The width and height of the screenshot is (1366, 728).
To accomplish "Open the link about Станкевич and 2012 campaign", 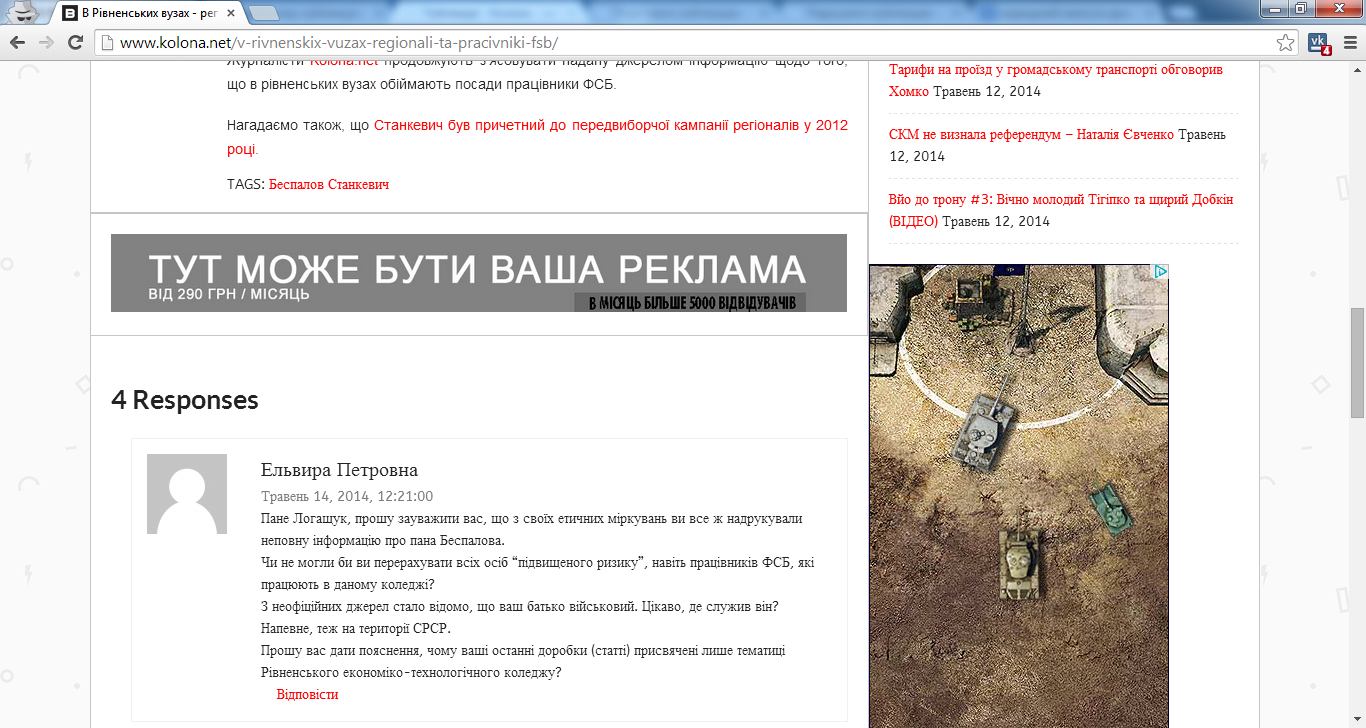I will click(537, 137).
